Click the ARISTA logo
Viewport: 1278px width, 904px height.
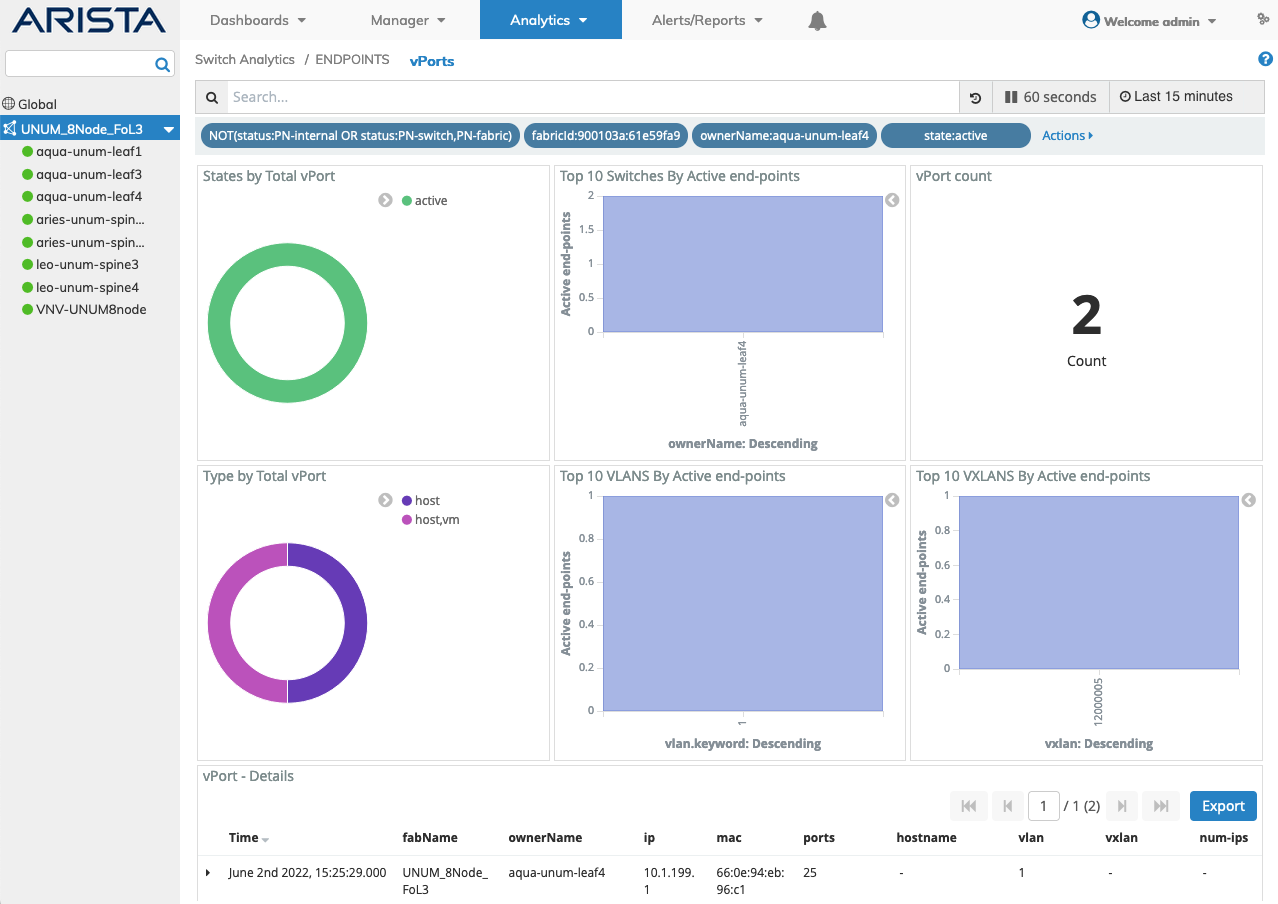pyautogui.click(x=89, y=20)
